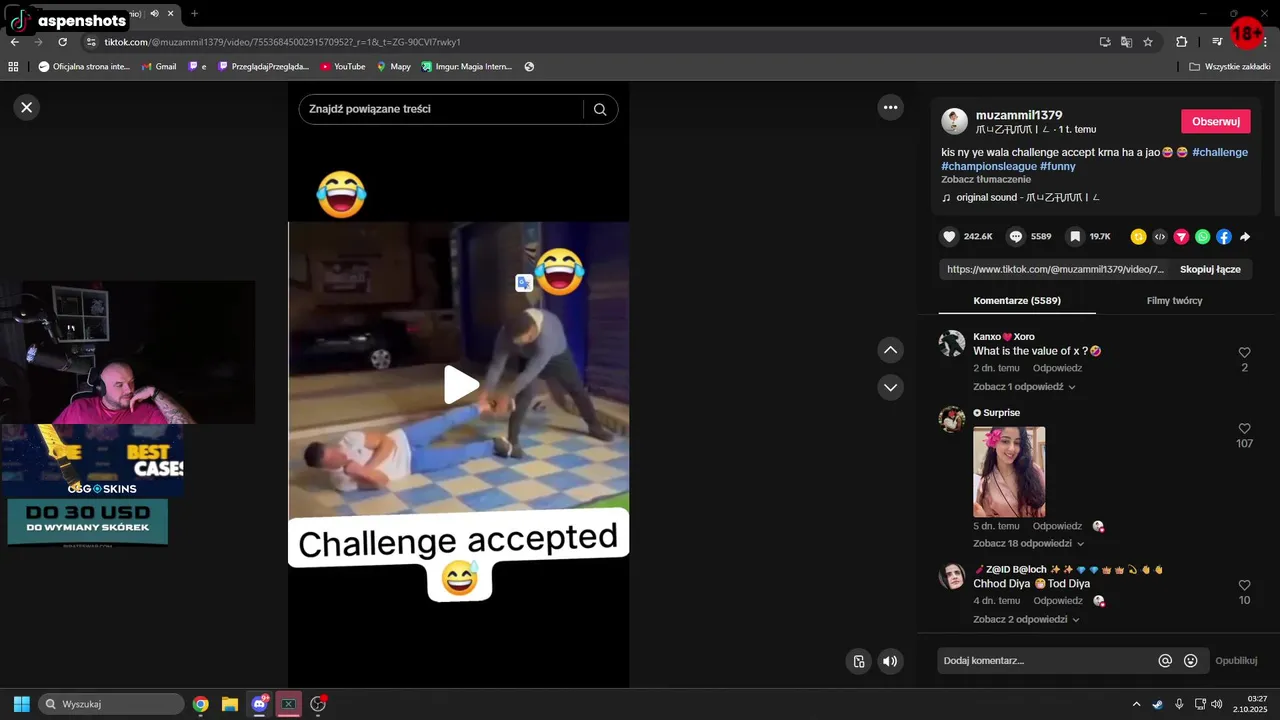Click the install app icon in address bar

(1105, 42)
